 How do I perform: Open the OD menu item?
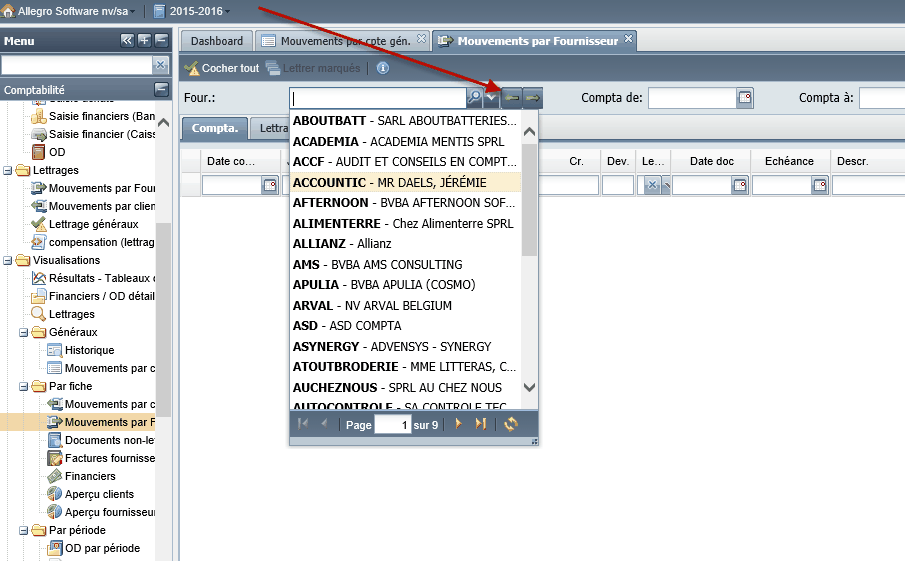pos(48,152)
